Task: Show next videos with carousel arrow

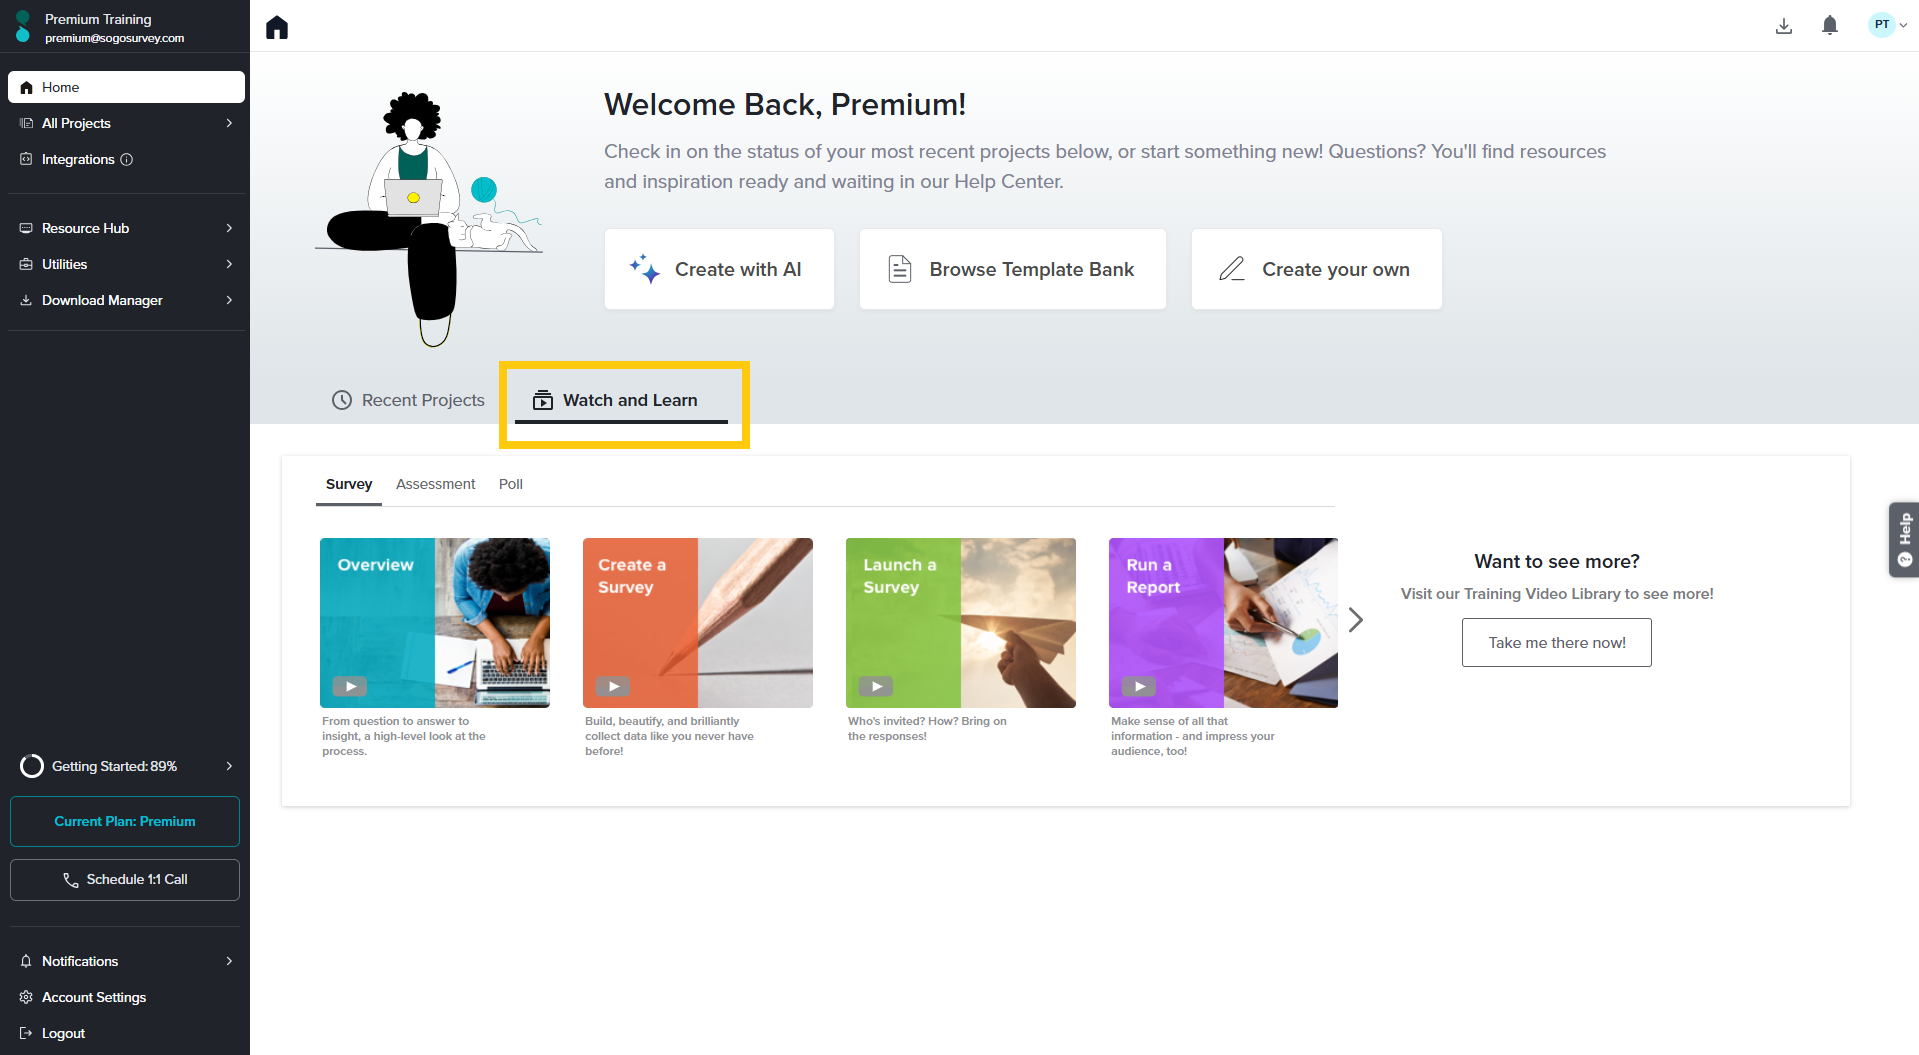Action: click(x=1355, y=620)
